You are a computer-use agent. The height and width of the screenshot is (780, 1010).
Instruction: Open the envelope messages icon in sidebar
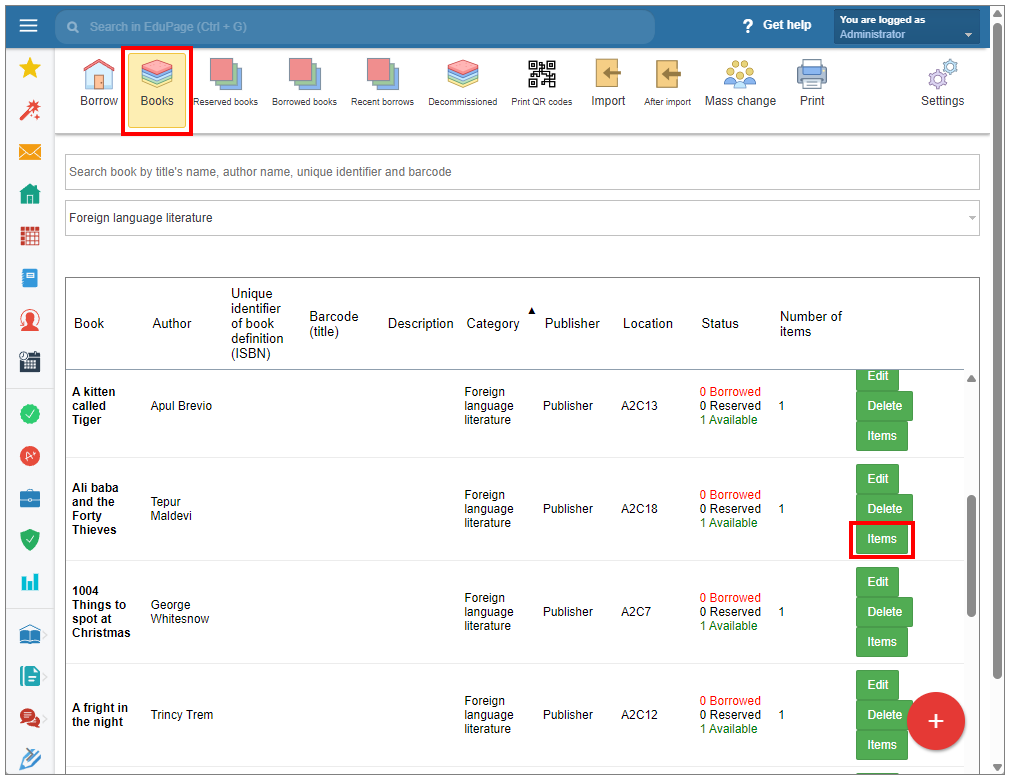(x=30, y=152)
